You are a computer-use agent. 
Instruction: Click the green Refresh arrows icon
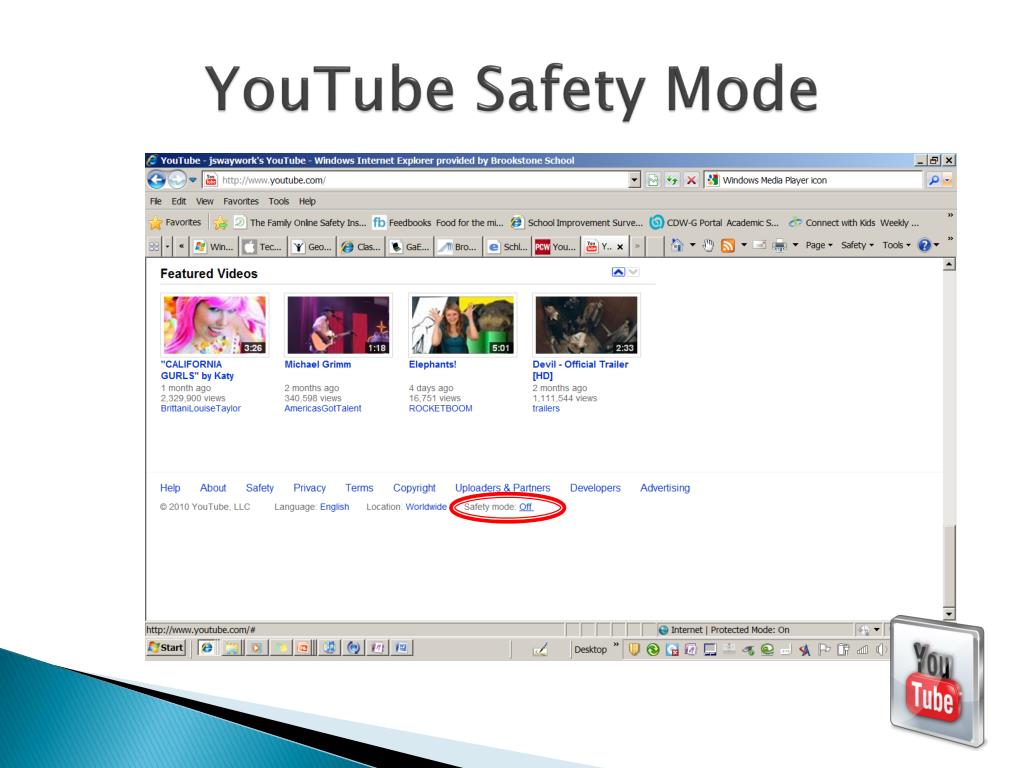(x=671, y=180)
